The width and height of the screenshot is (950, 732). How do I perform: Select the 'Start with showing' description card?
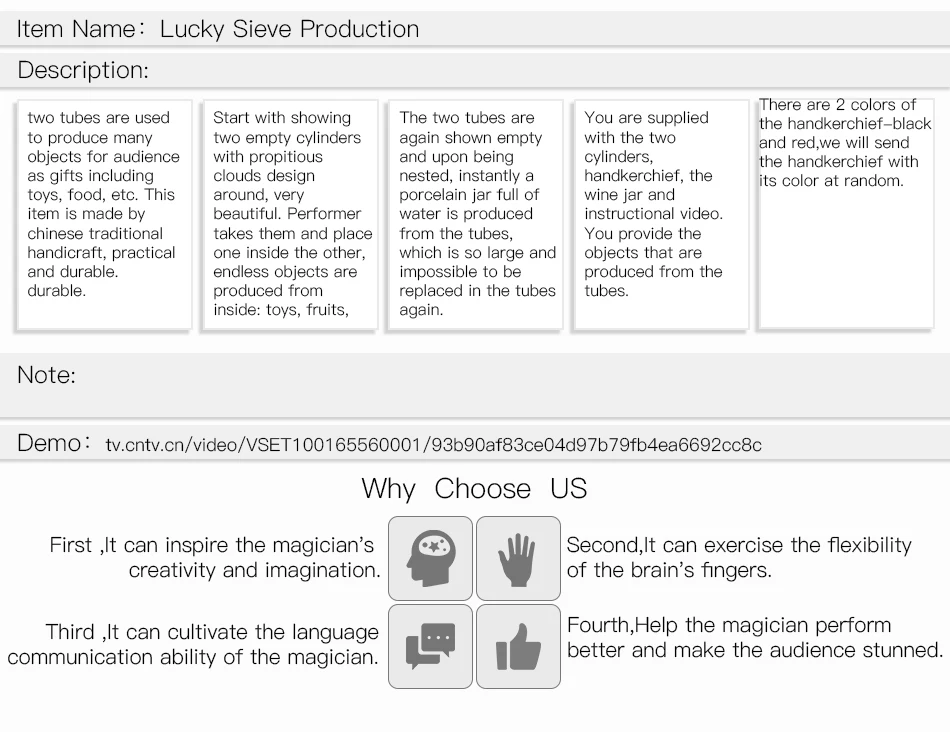point(290,215)
